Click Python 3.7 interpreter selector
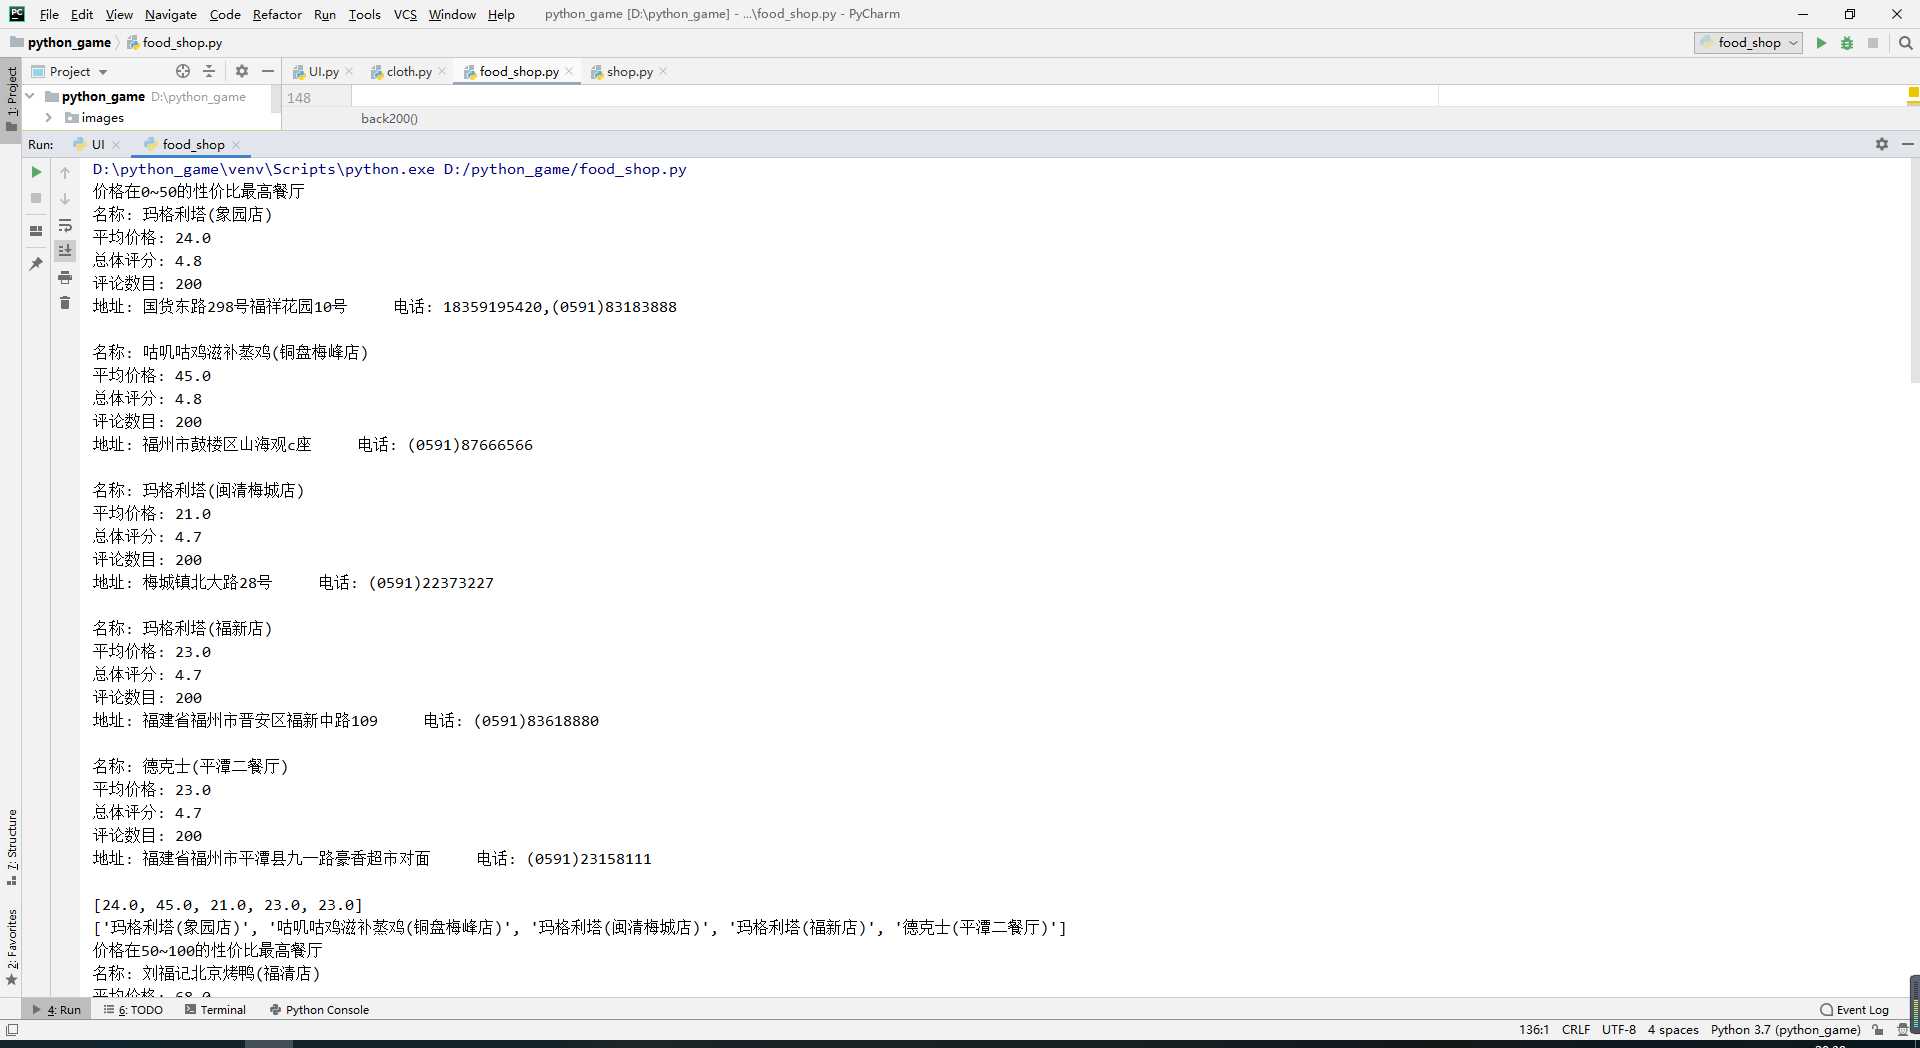 pos(1785,1030)
